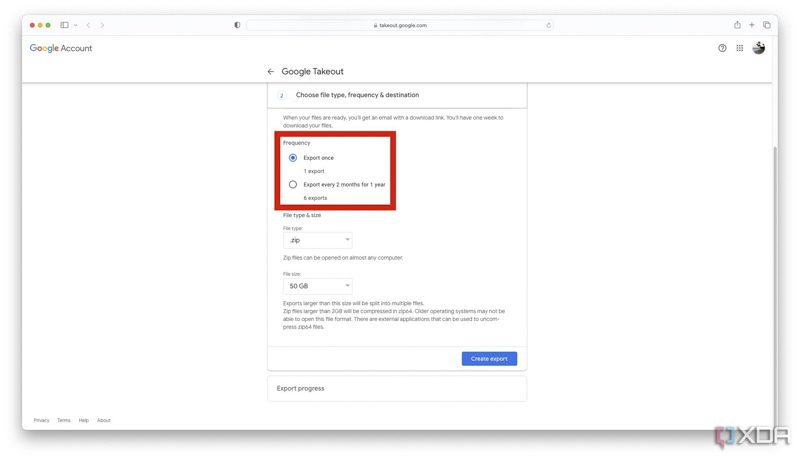Go forward with the Safari forward arrow
The height and width of the screenshot is (459, 800).
[102, 25]
